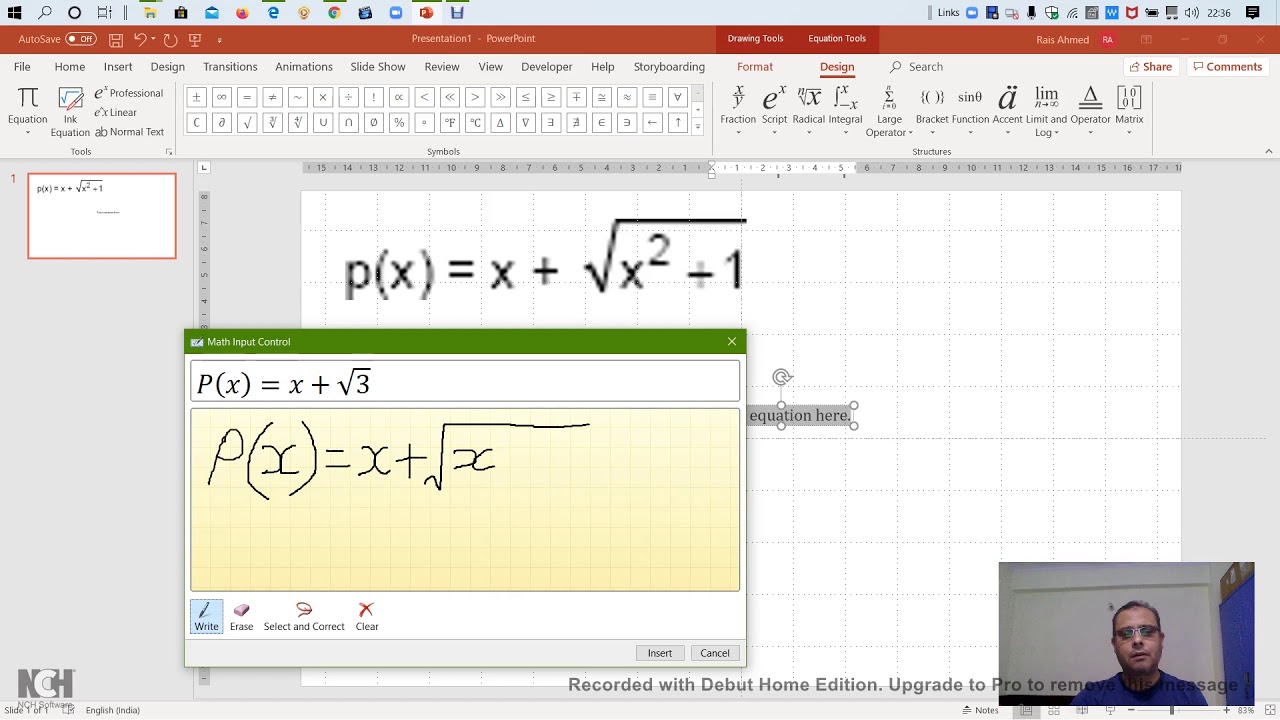
Task: Open PowerPoint from the taskbar
Action: 426,13
